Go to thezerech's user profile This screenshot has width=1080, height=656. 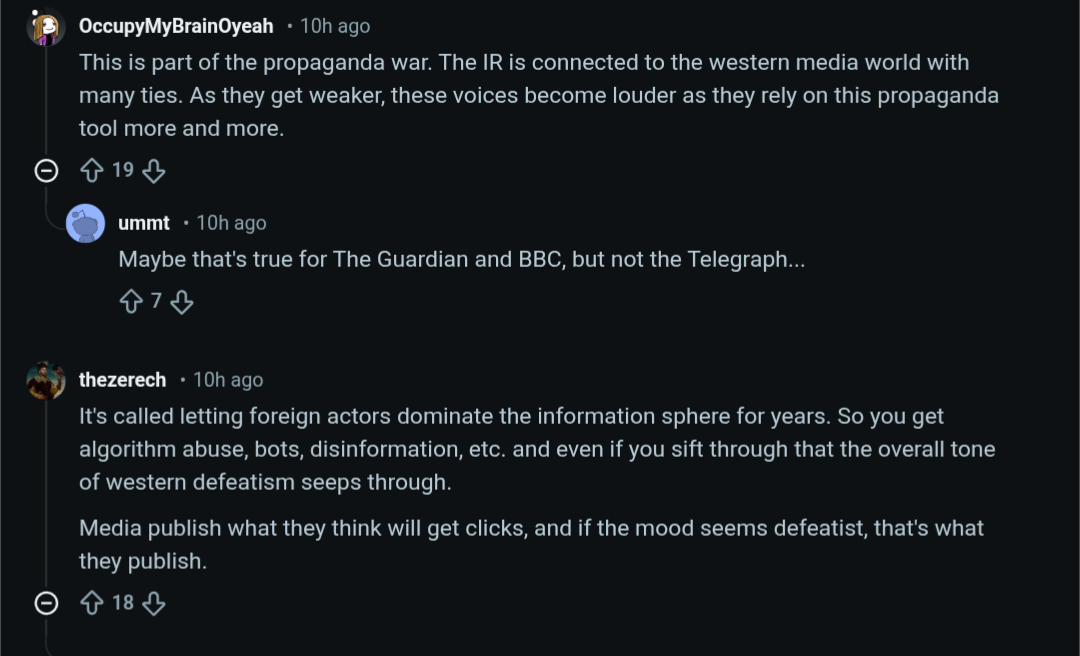click(x=123, y=380)
